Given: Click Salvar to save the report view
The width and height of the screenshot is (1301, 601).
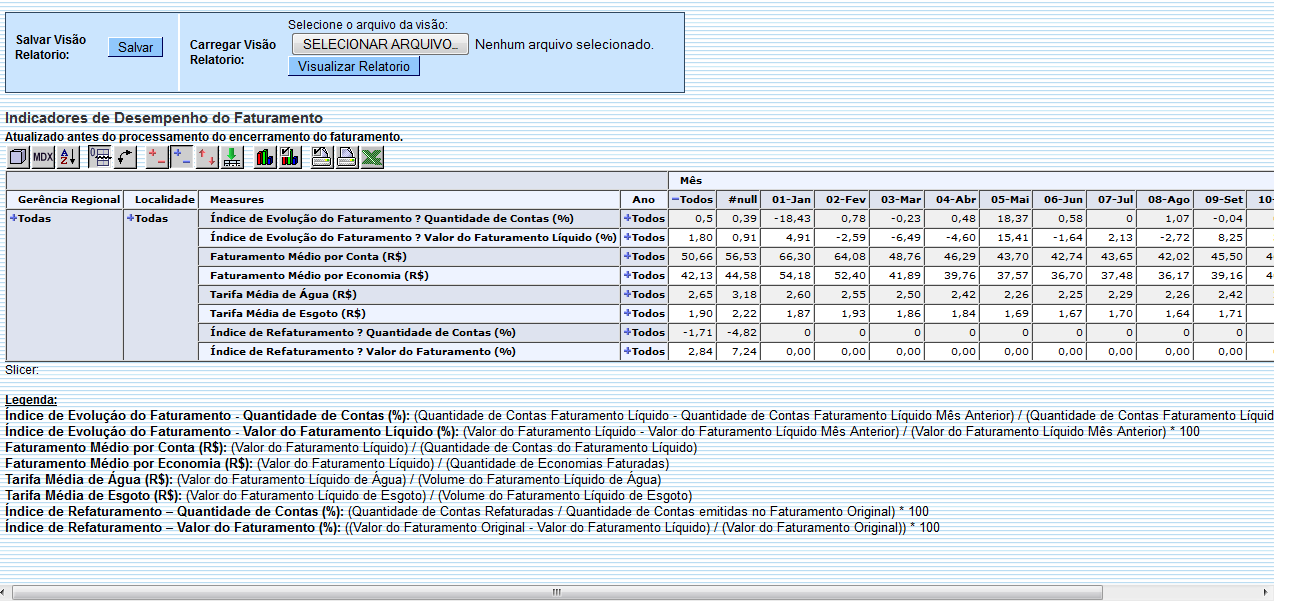Looking at the screenshot, I should pos(135,47).
